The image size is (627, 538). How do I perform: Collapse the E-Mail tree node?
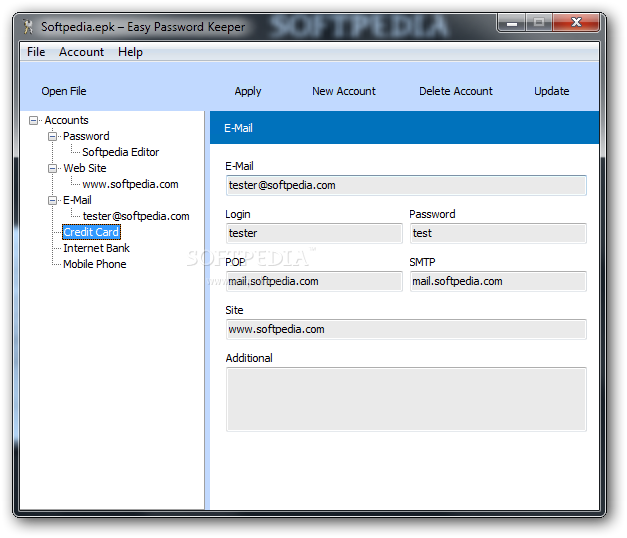pos(52,200)
